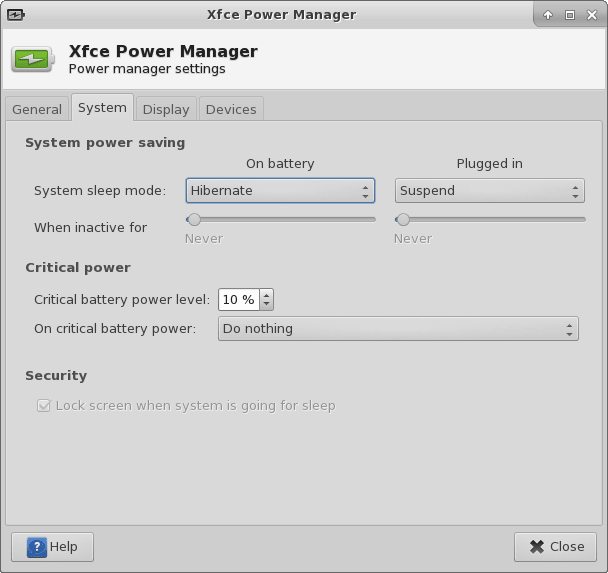Decrease the critical battery power level with down arrow
The width and height of the screenshot is (608, 573).
(x=267, y=304)
